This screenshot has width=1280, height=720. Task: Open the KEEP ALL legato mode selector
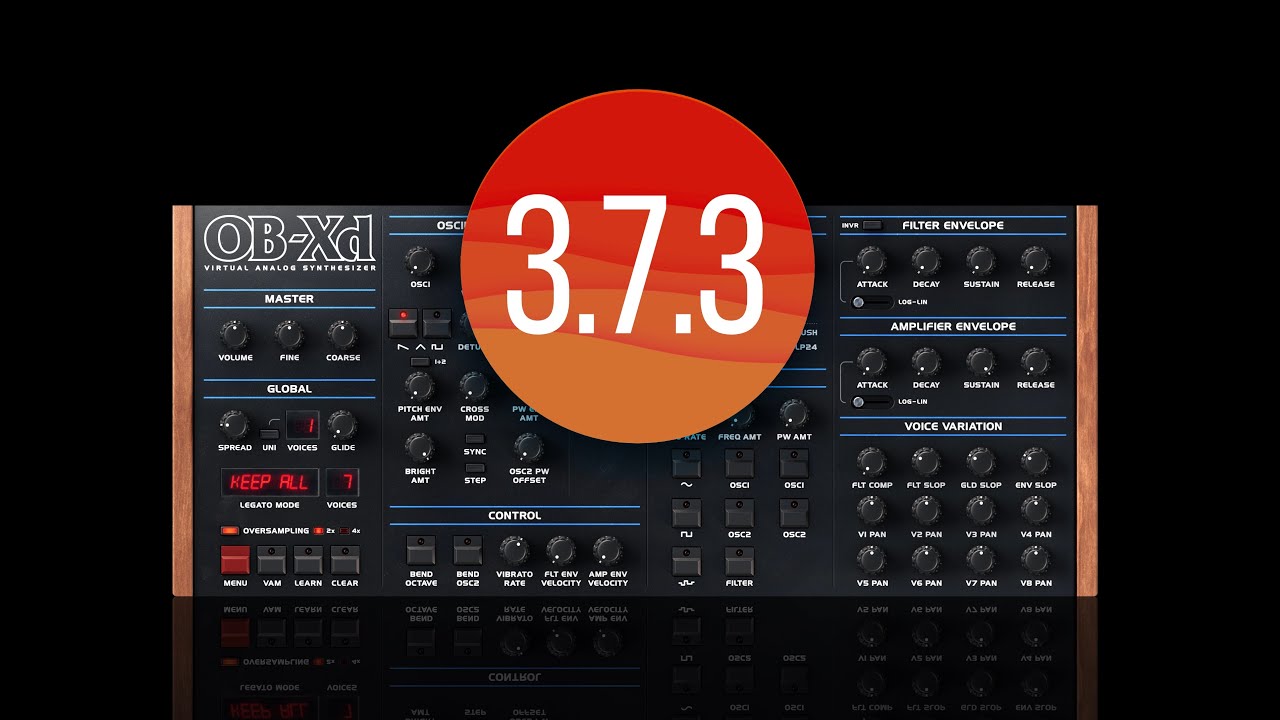pos(270,482)
